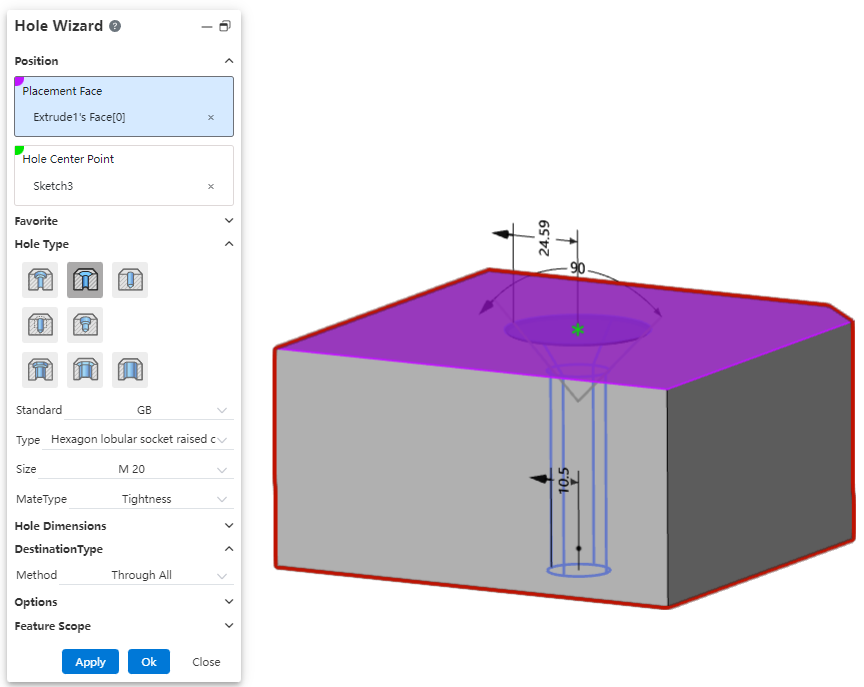Click the Hole Center Point selection box
The height and width of the screenshot is (687, 864).
pos(124,175)
